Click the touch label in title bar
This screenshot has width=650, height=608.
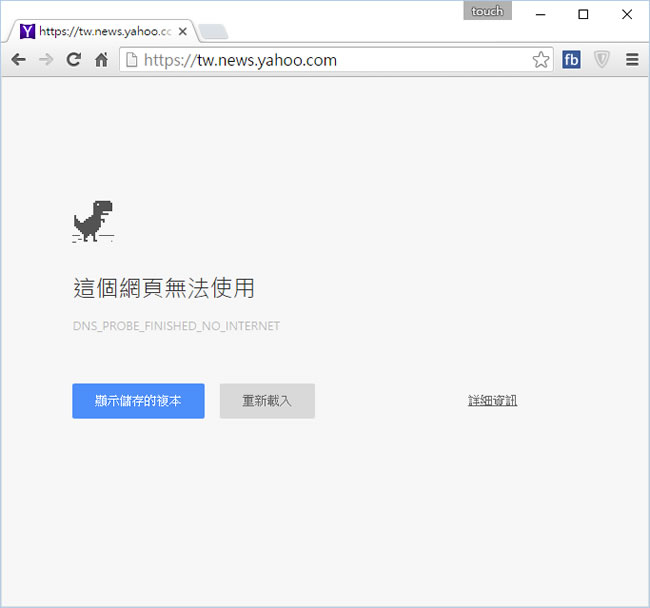(x=487, y=11)
